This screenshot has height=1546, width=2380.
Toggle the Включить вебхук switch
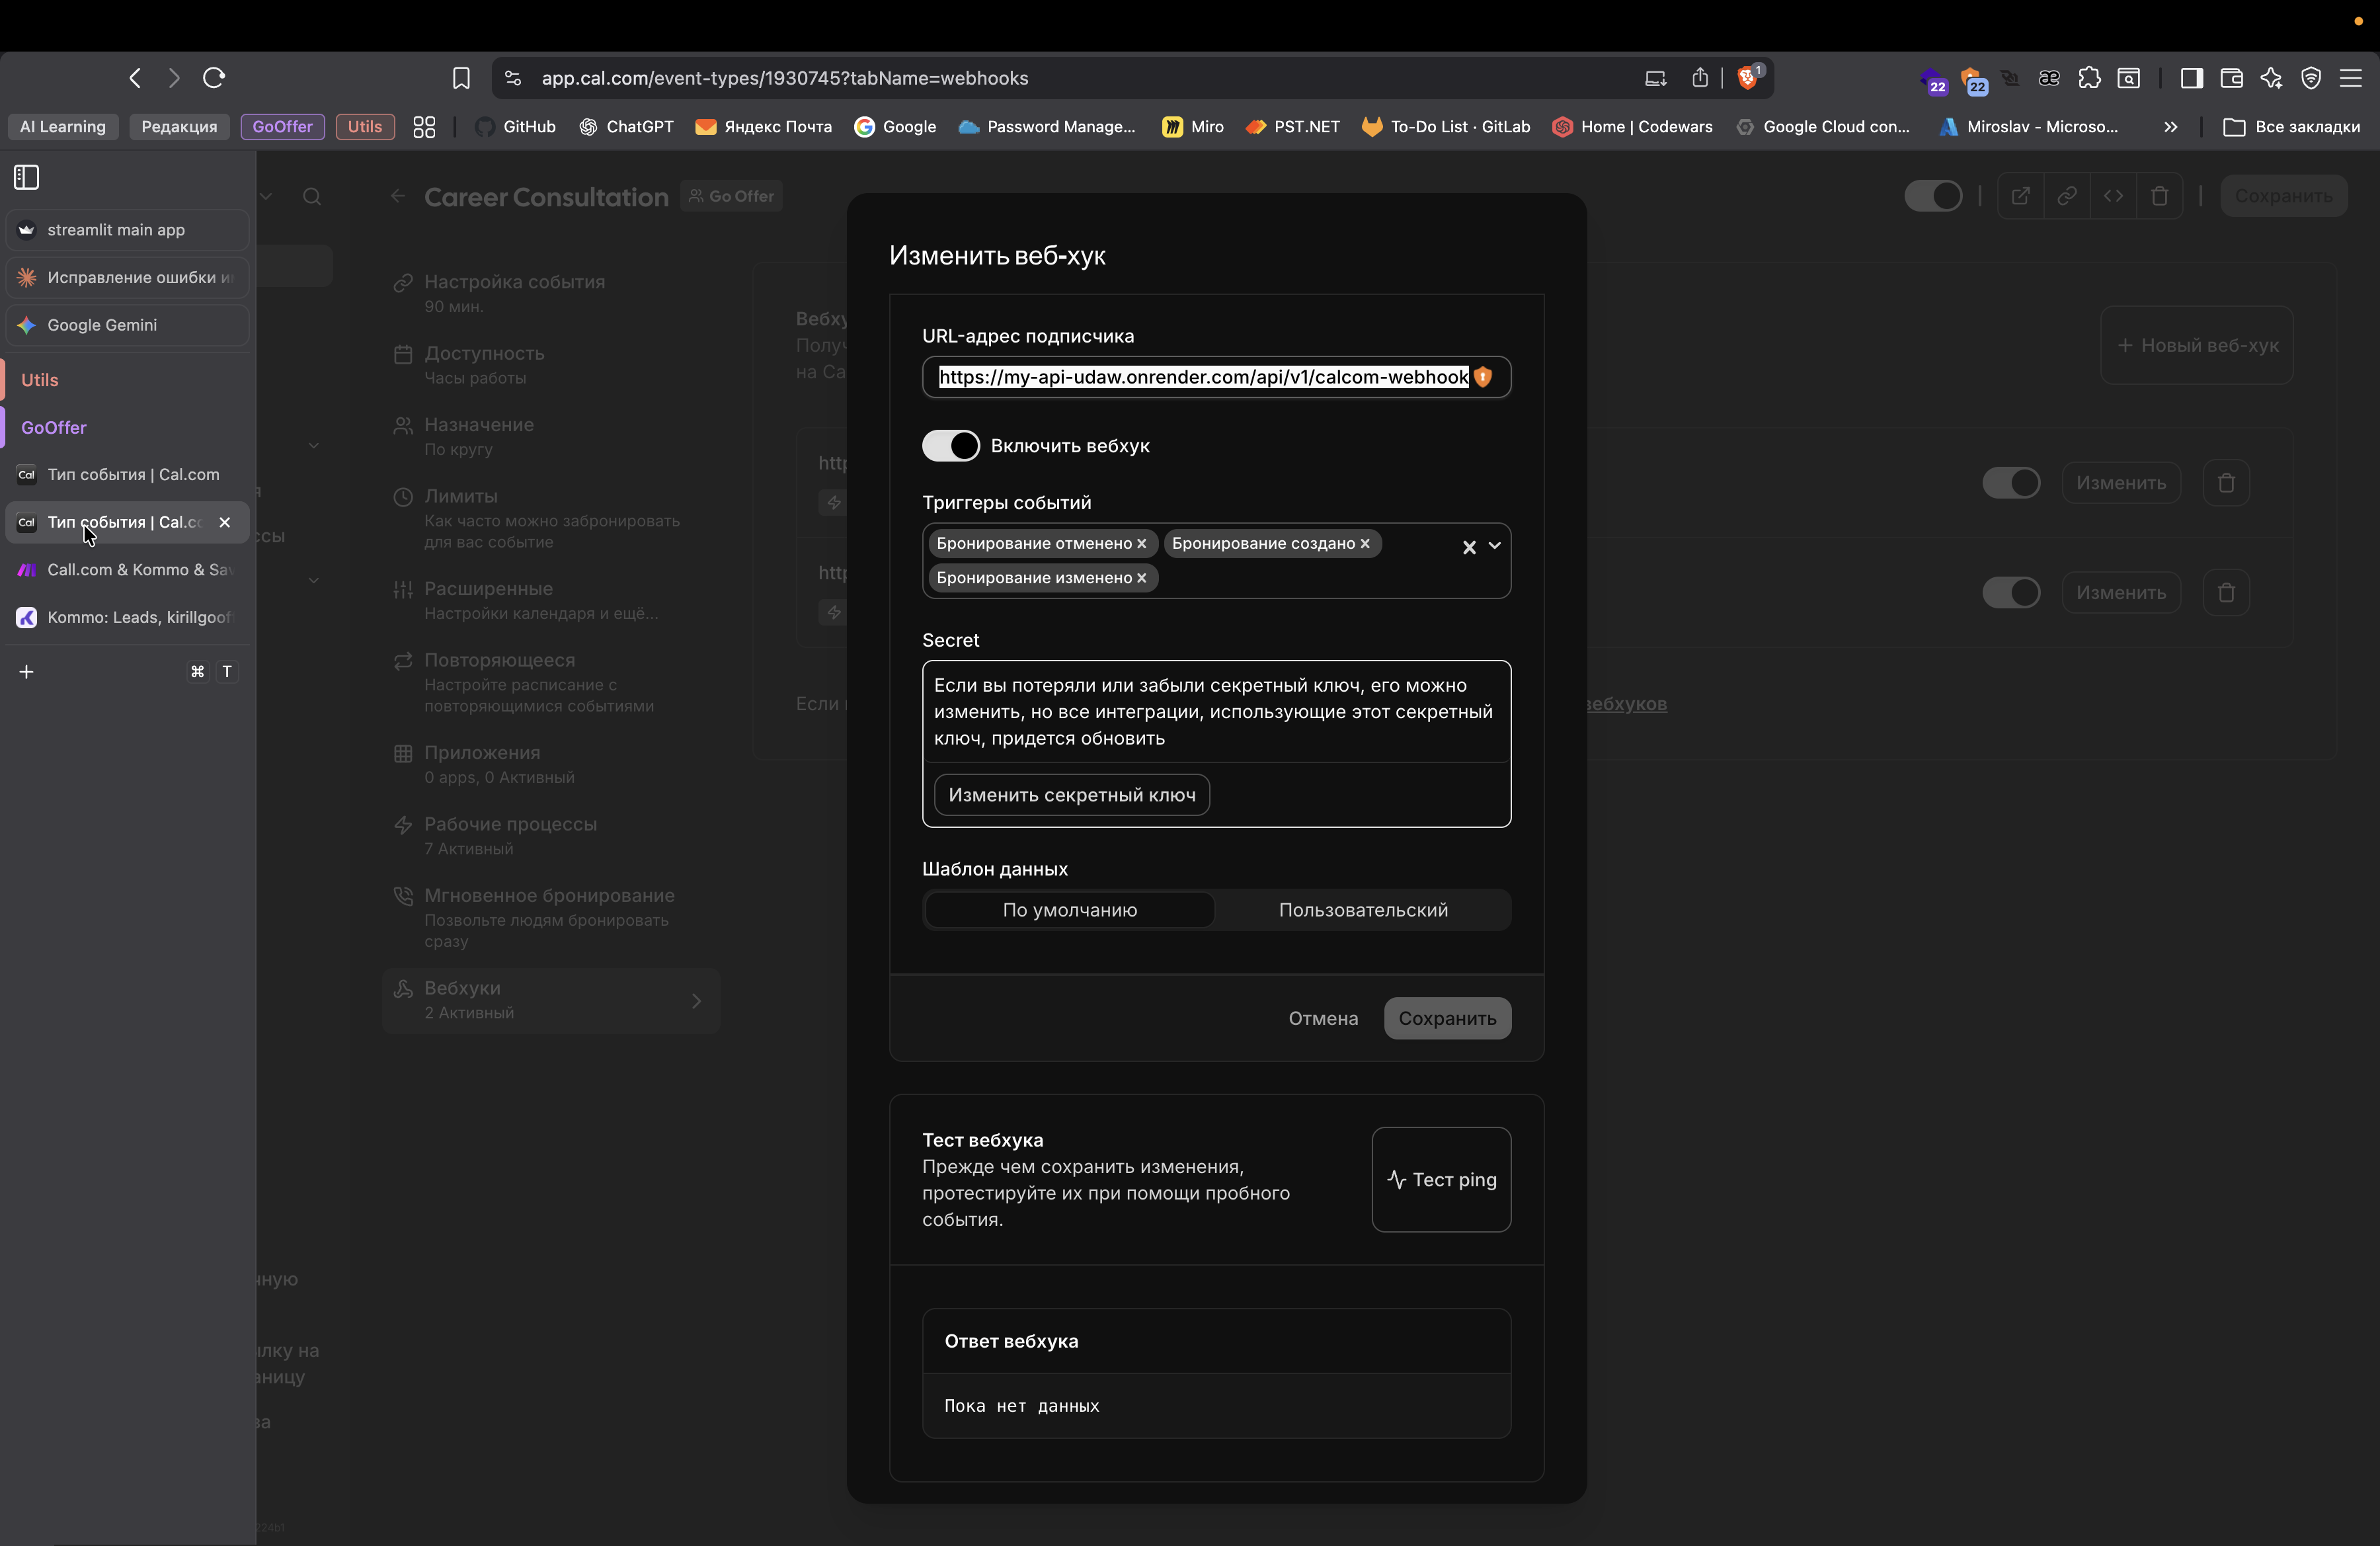click(x=950, y=446)
